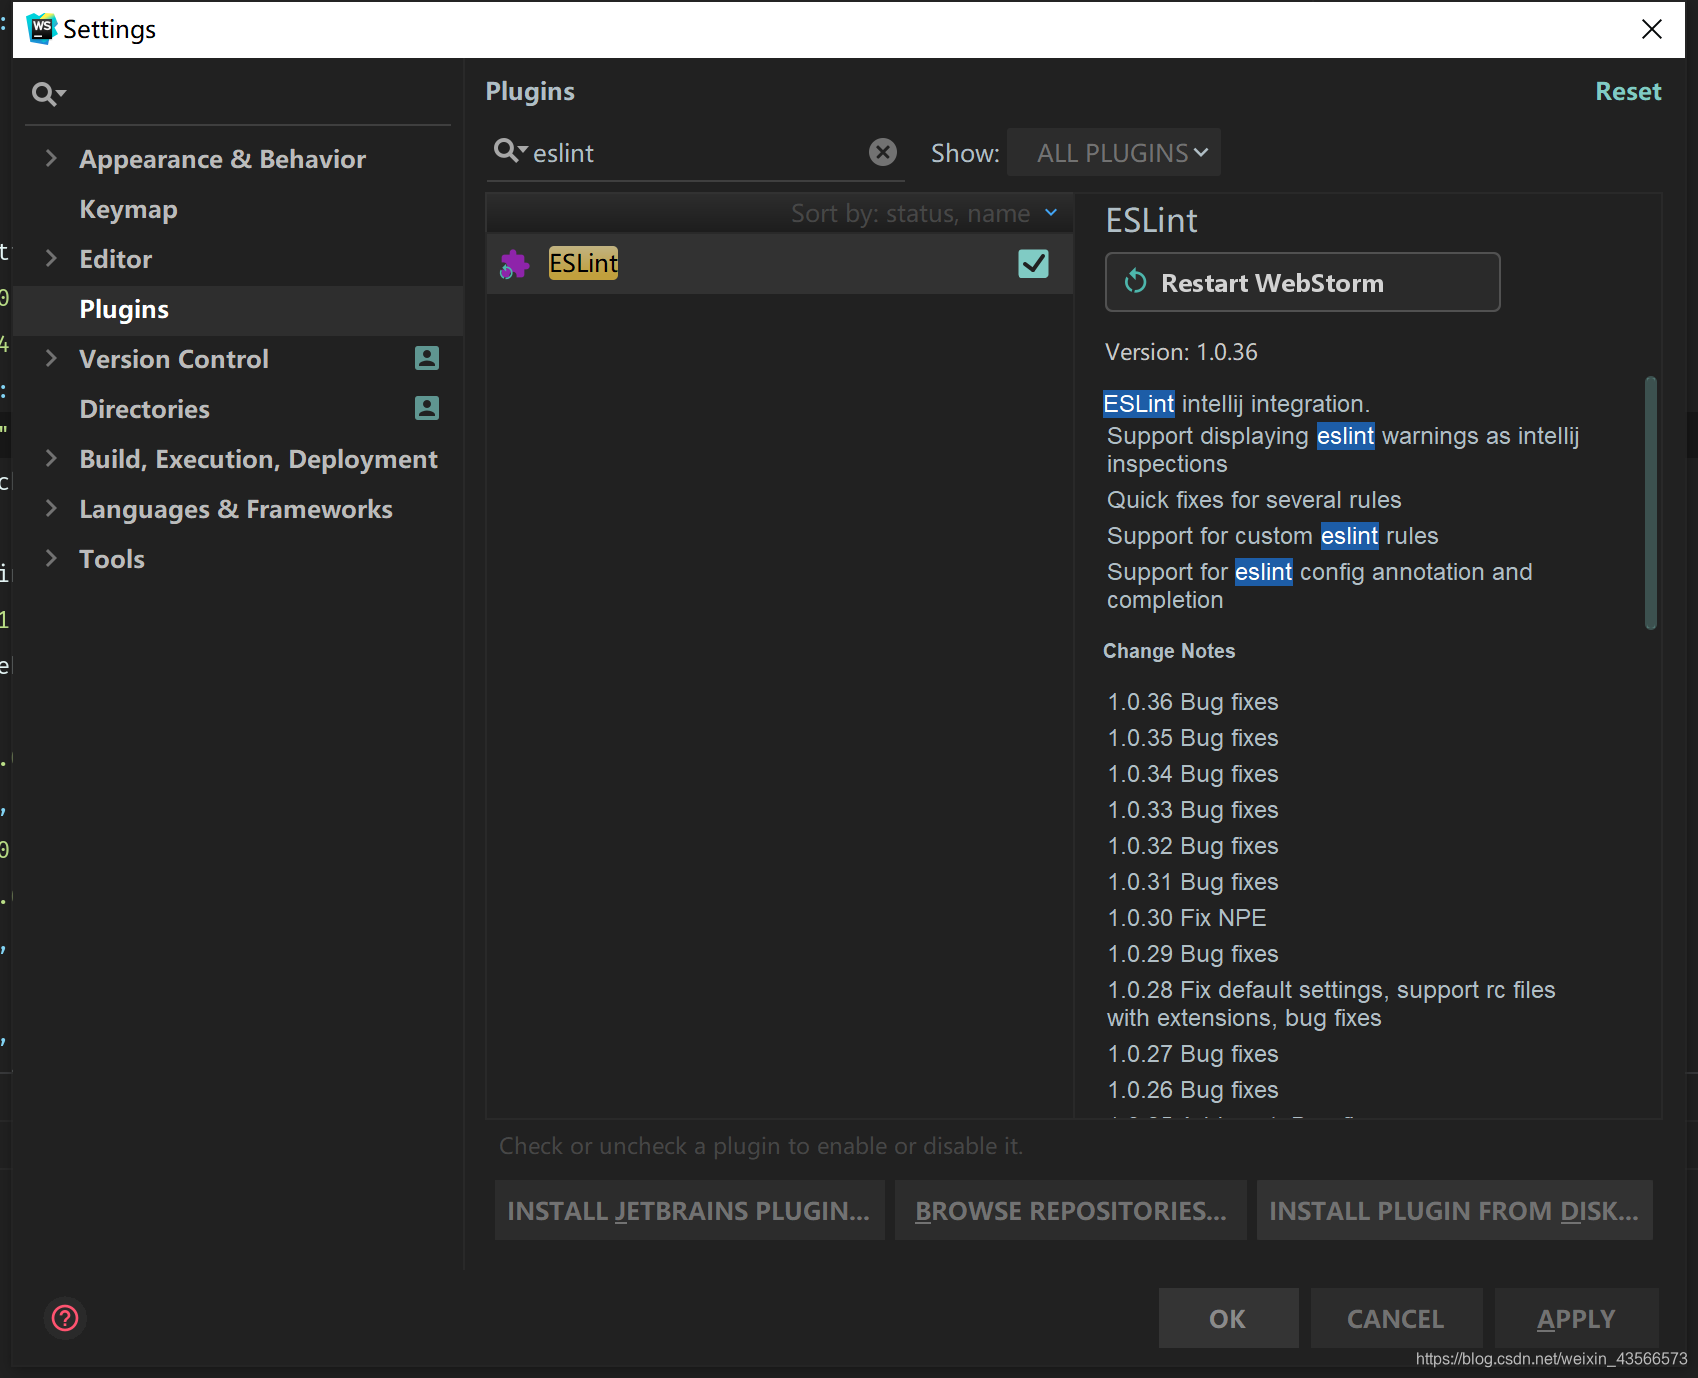1698x1378 pixels.
Task: Click Install Plugin From Disk button
Action: pyautogui.click(x=1454, y=1210)
